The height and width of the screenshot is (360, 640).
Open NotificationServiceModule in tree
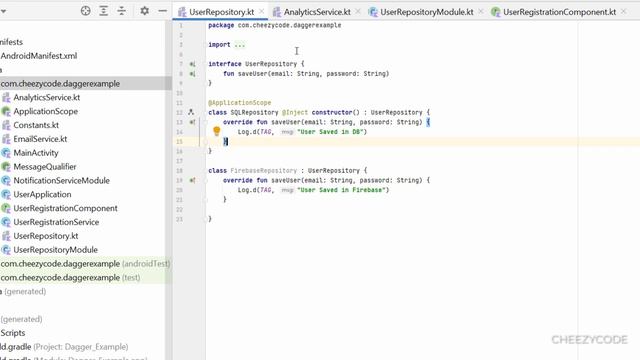click(61, 181)
